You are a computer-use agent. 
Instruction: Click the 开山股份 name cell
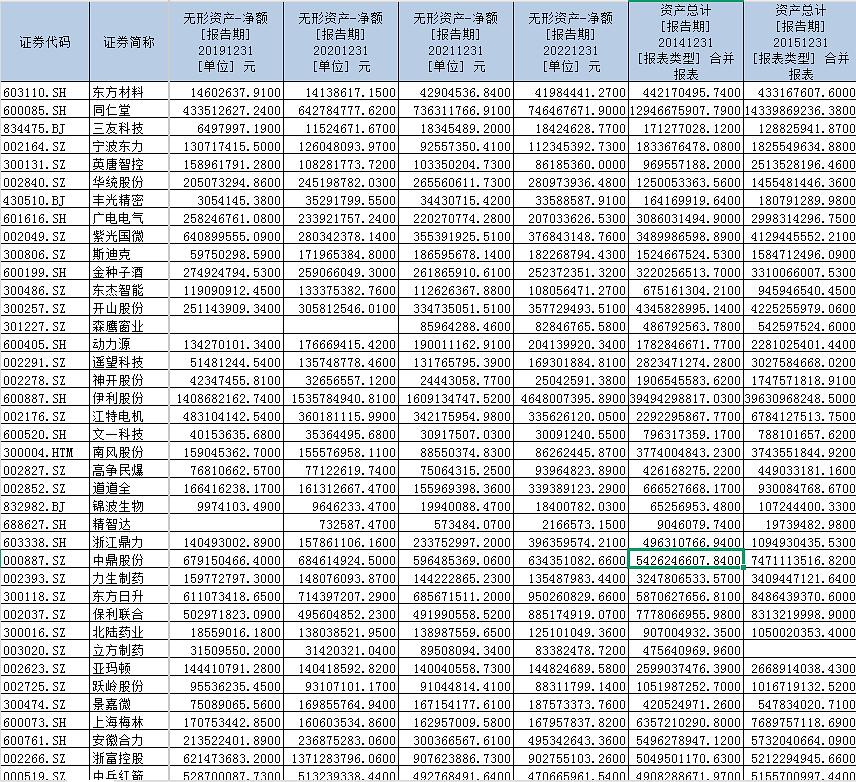pyautogui.click(x=129, y=308)
